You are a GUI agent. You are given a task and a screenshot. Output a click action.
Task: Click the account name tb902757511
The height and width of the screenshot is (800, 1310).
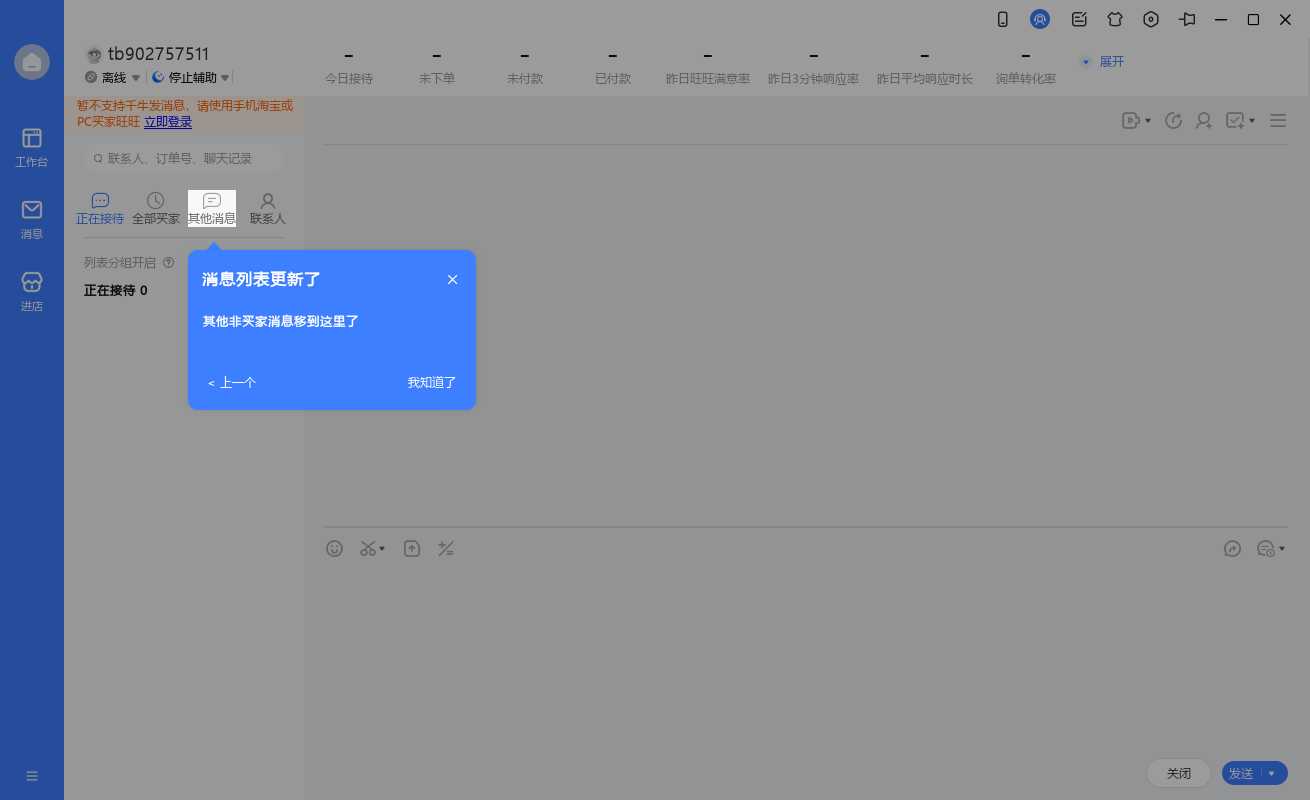tap(158, 54)
